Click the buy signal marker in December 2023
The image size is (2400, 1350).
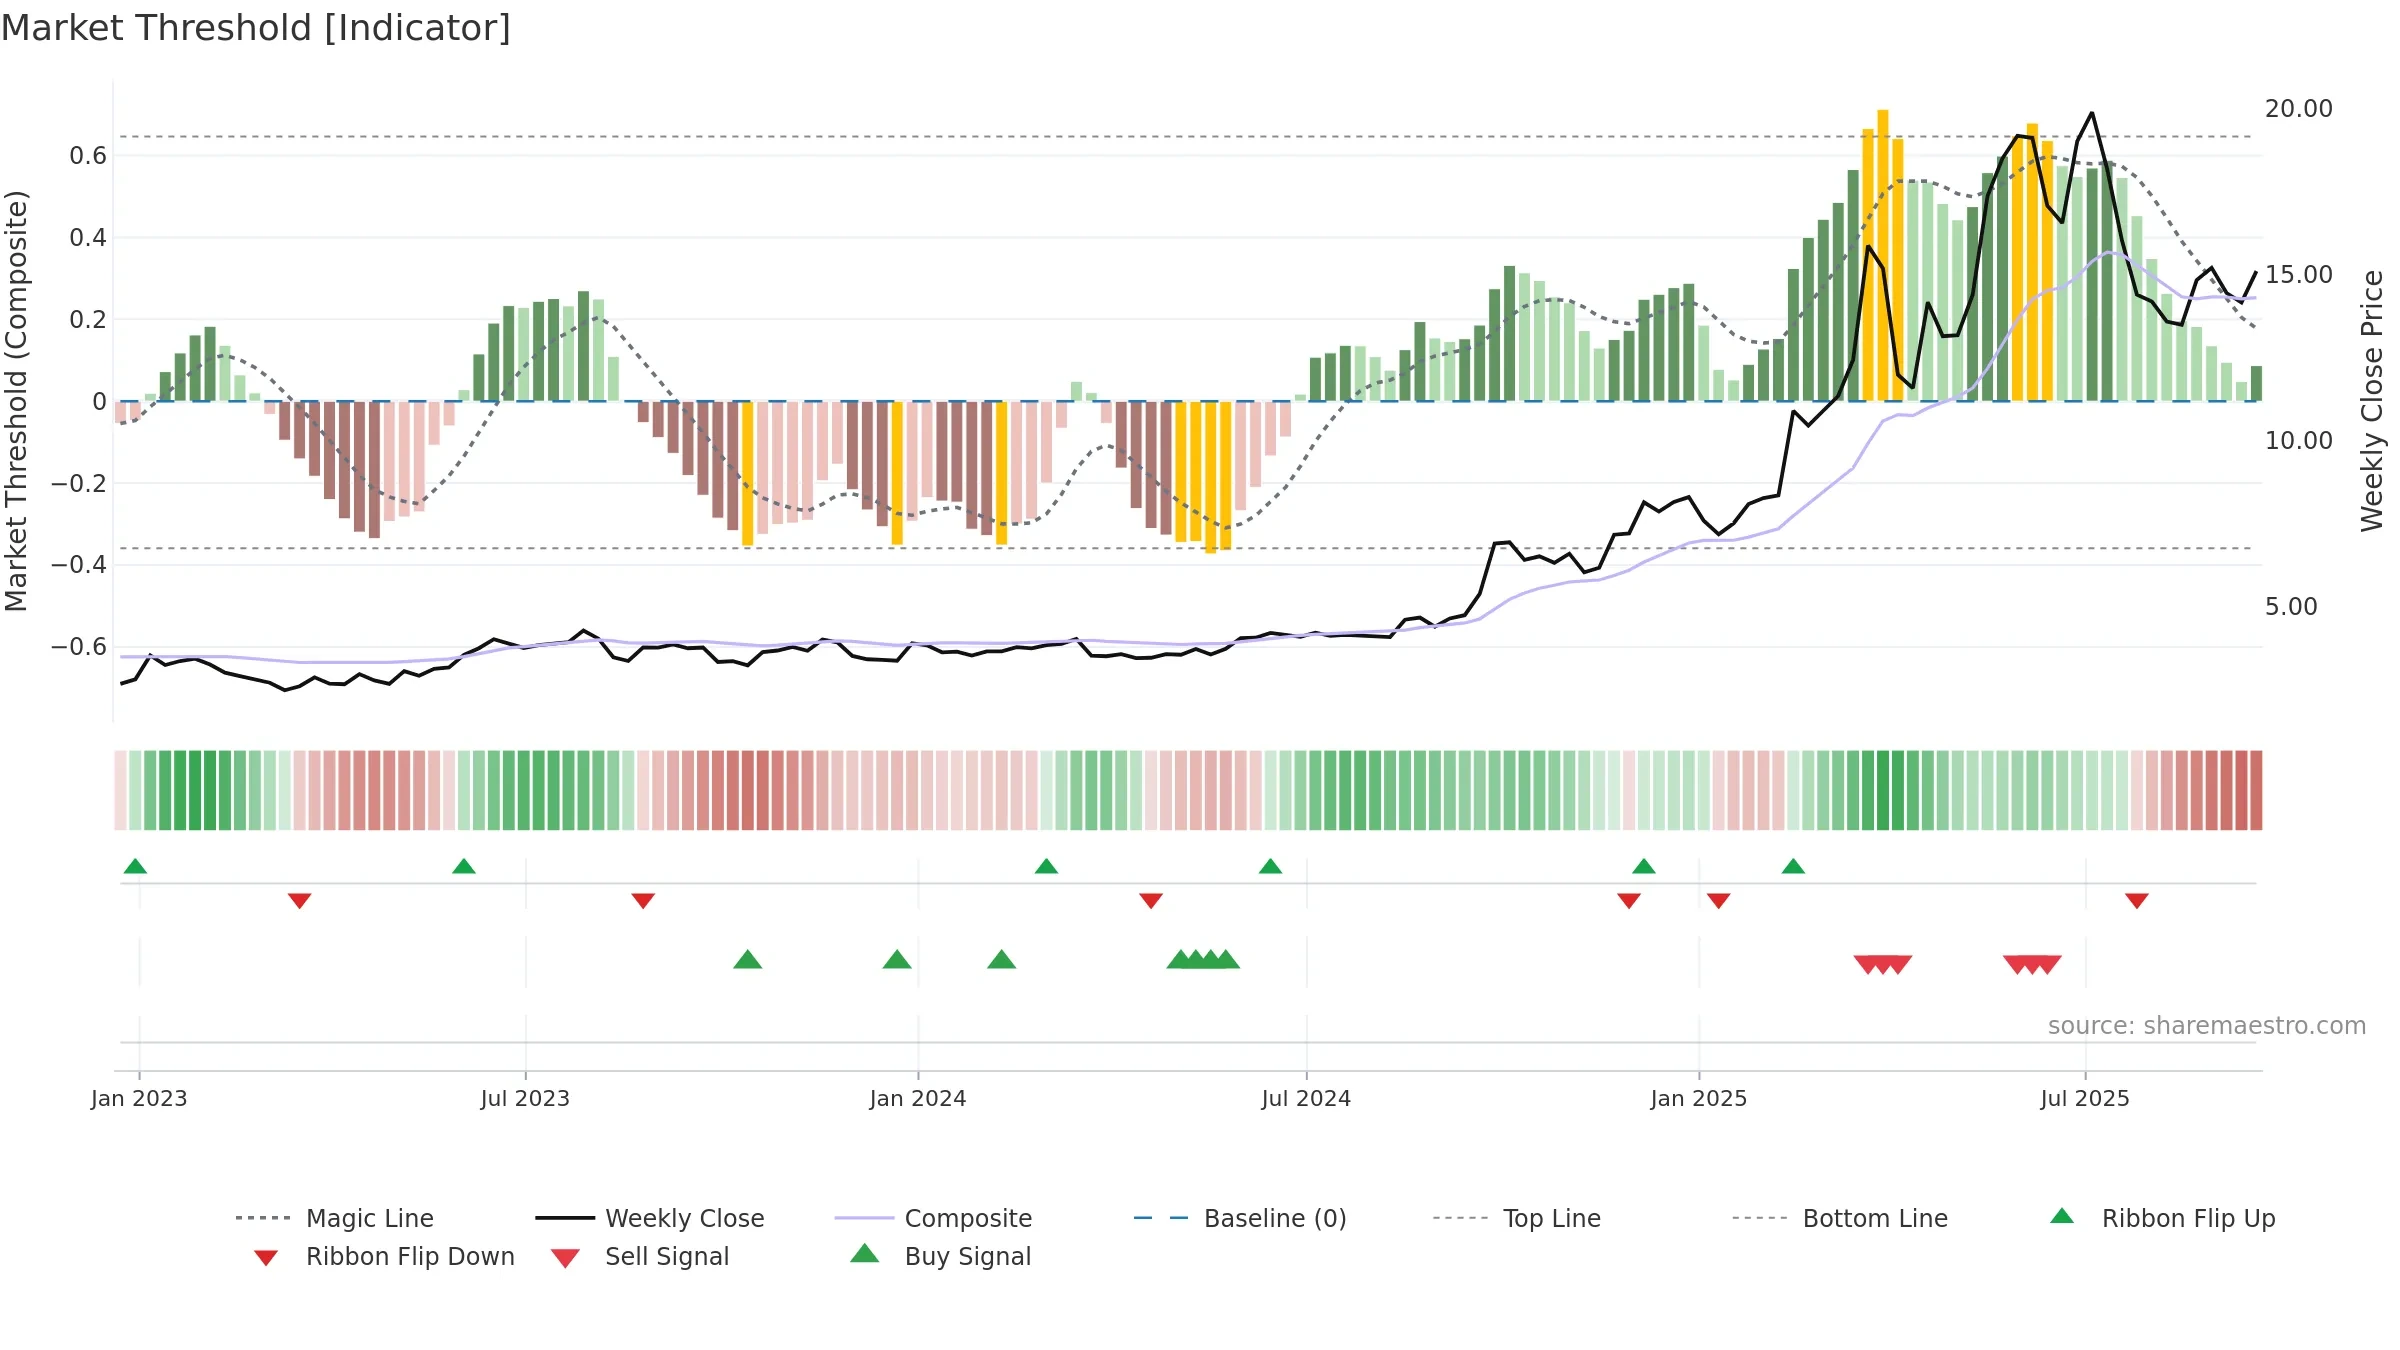(x=897, y=960)
